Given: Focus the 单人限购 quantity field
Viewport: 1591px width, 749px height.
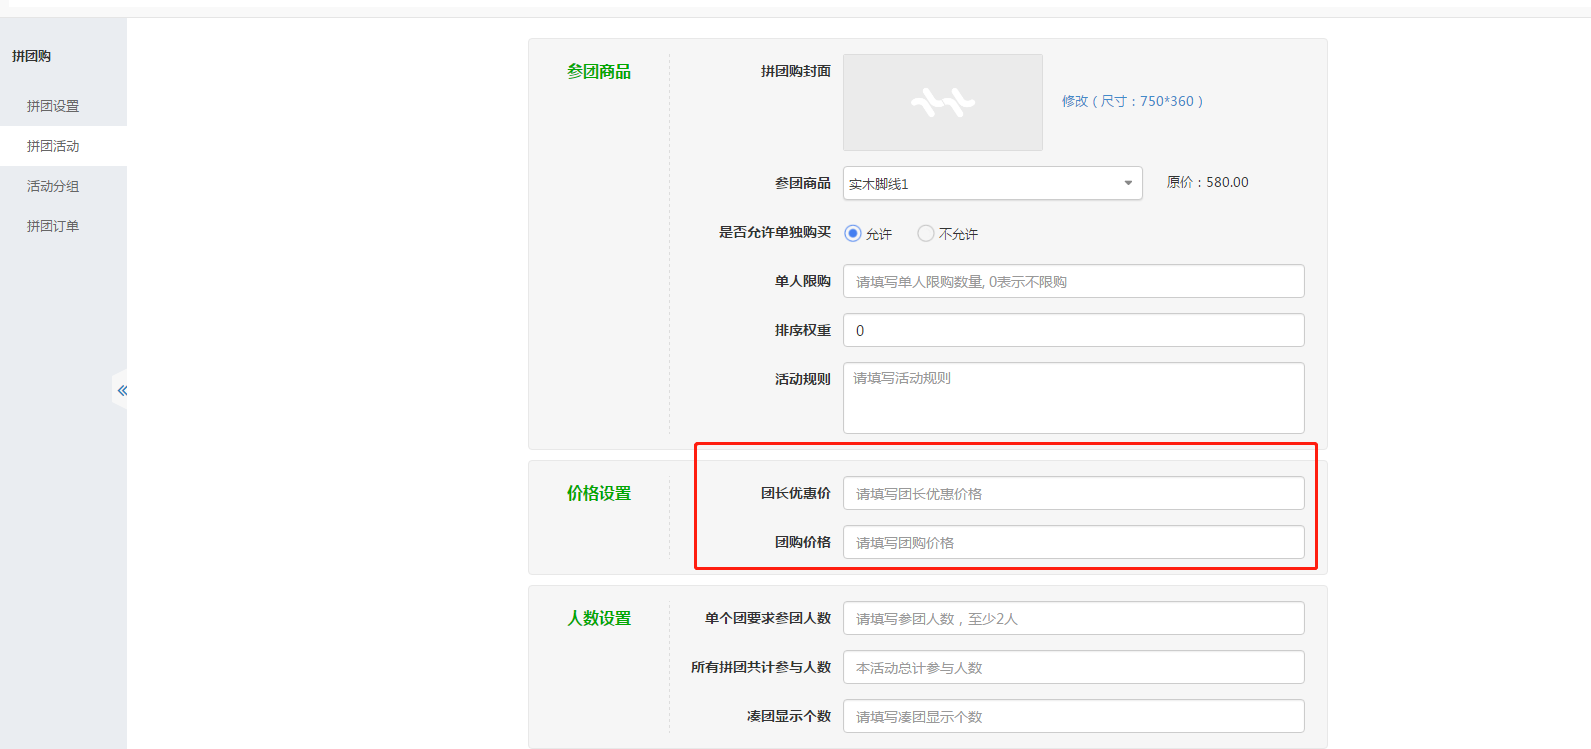Looking at the screenshot, I should [1073, 281].
